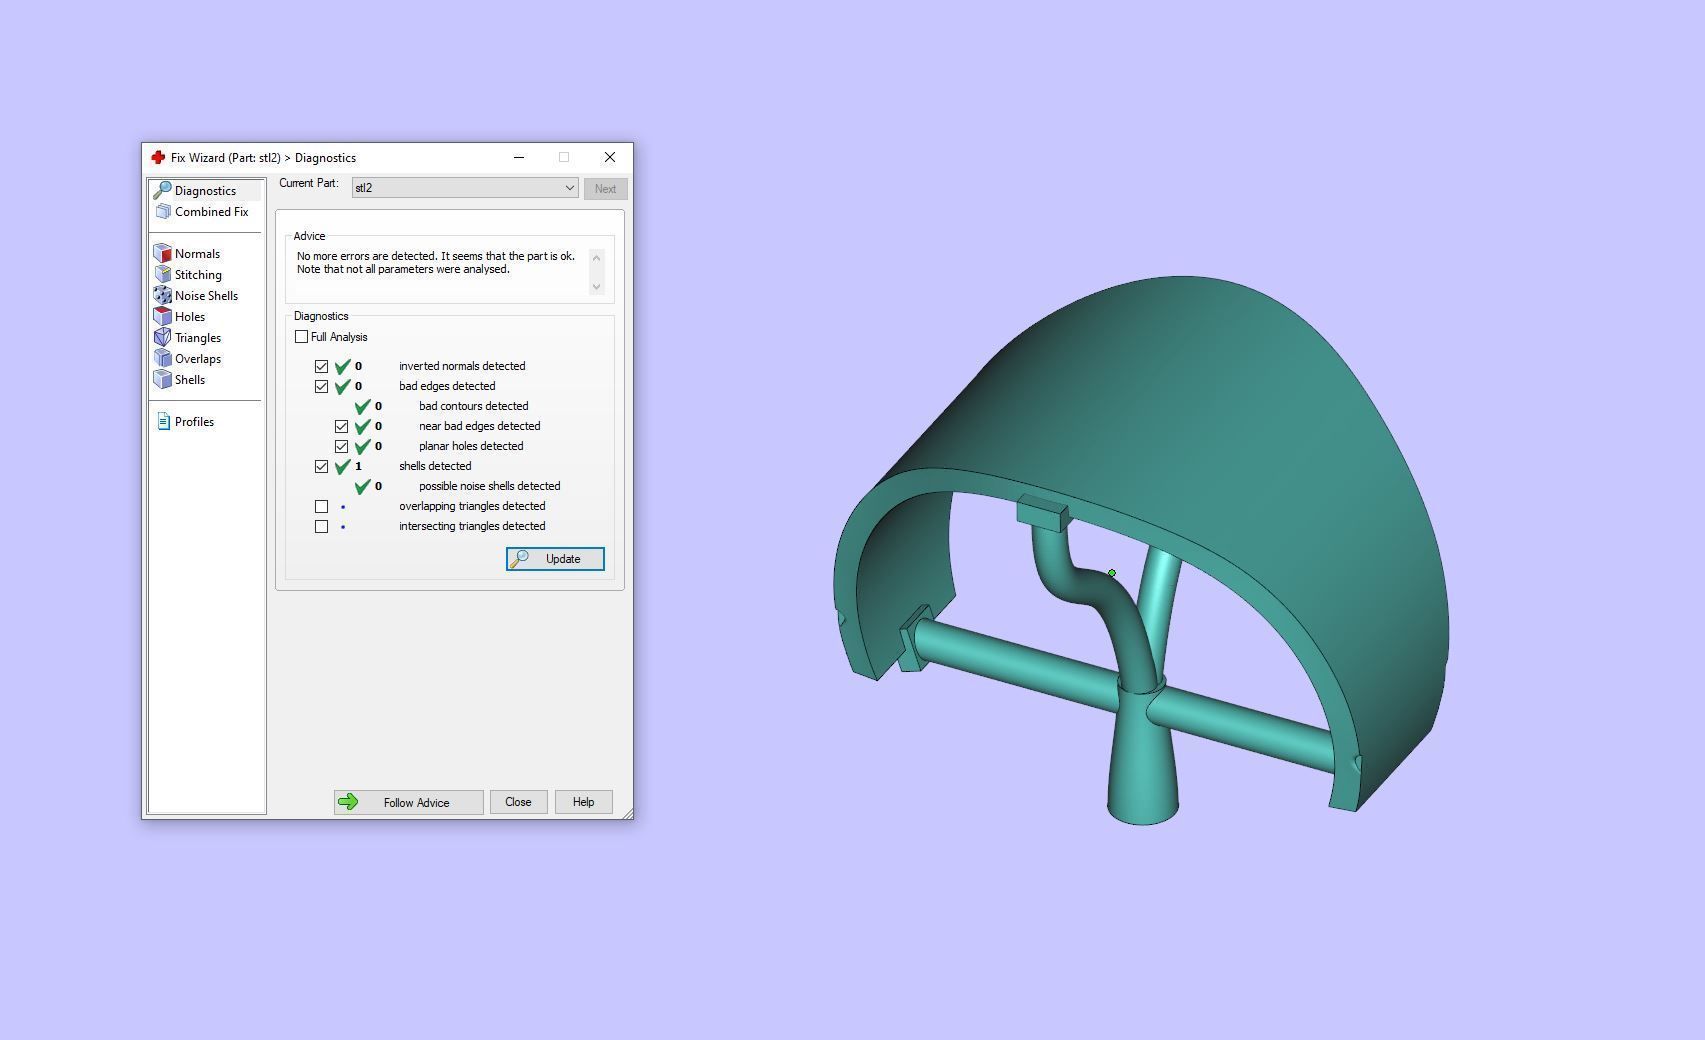Uncheck bad edges detected checkbox
The height and width of the screenshot is (1040, 1705).
(321, 386)
